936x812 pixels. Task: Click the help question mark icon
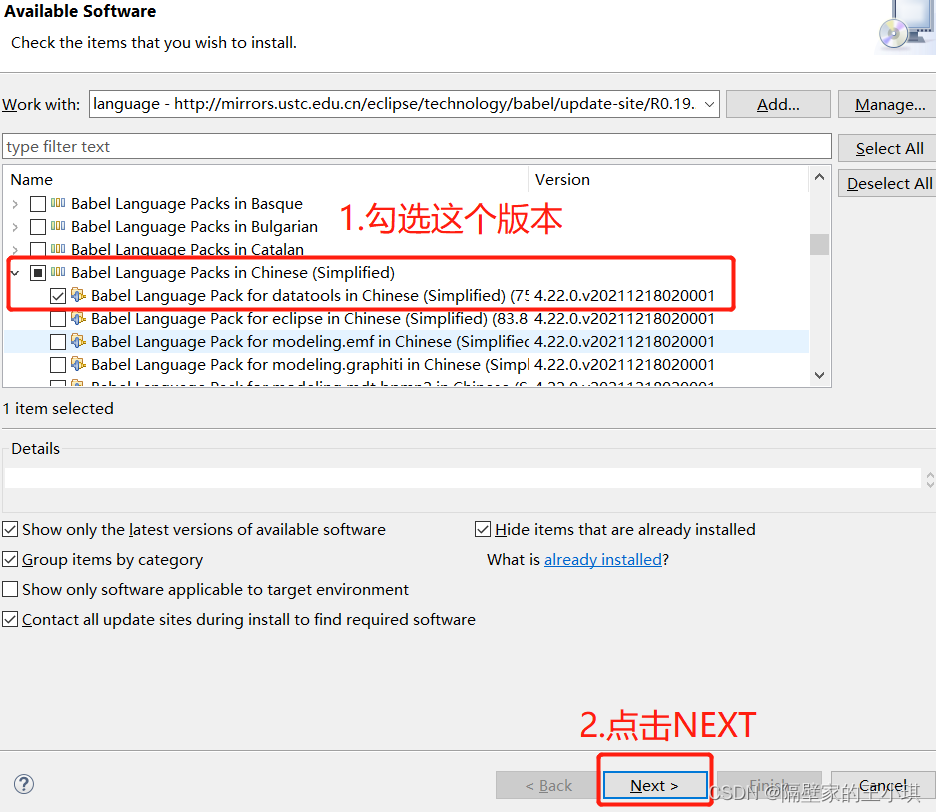[24, 784]
